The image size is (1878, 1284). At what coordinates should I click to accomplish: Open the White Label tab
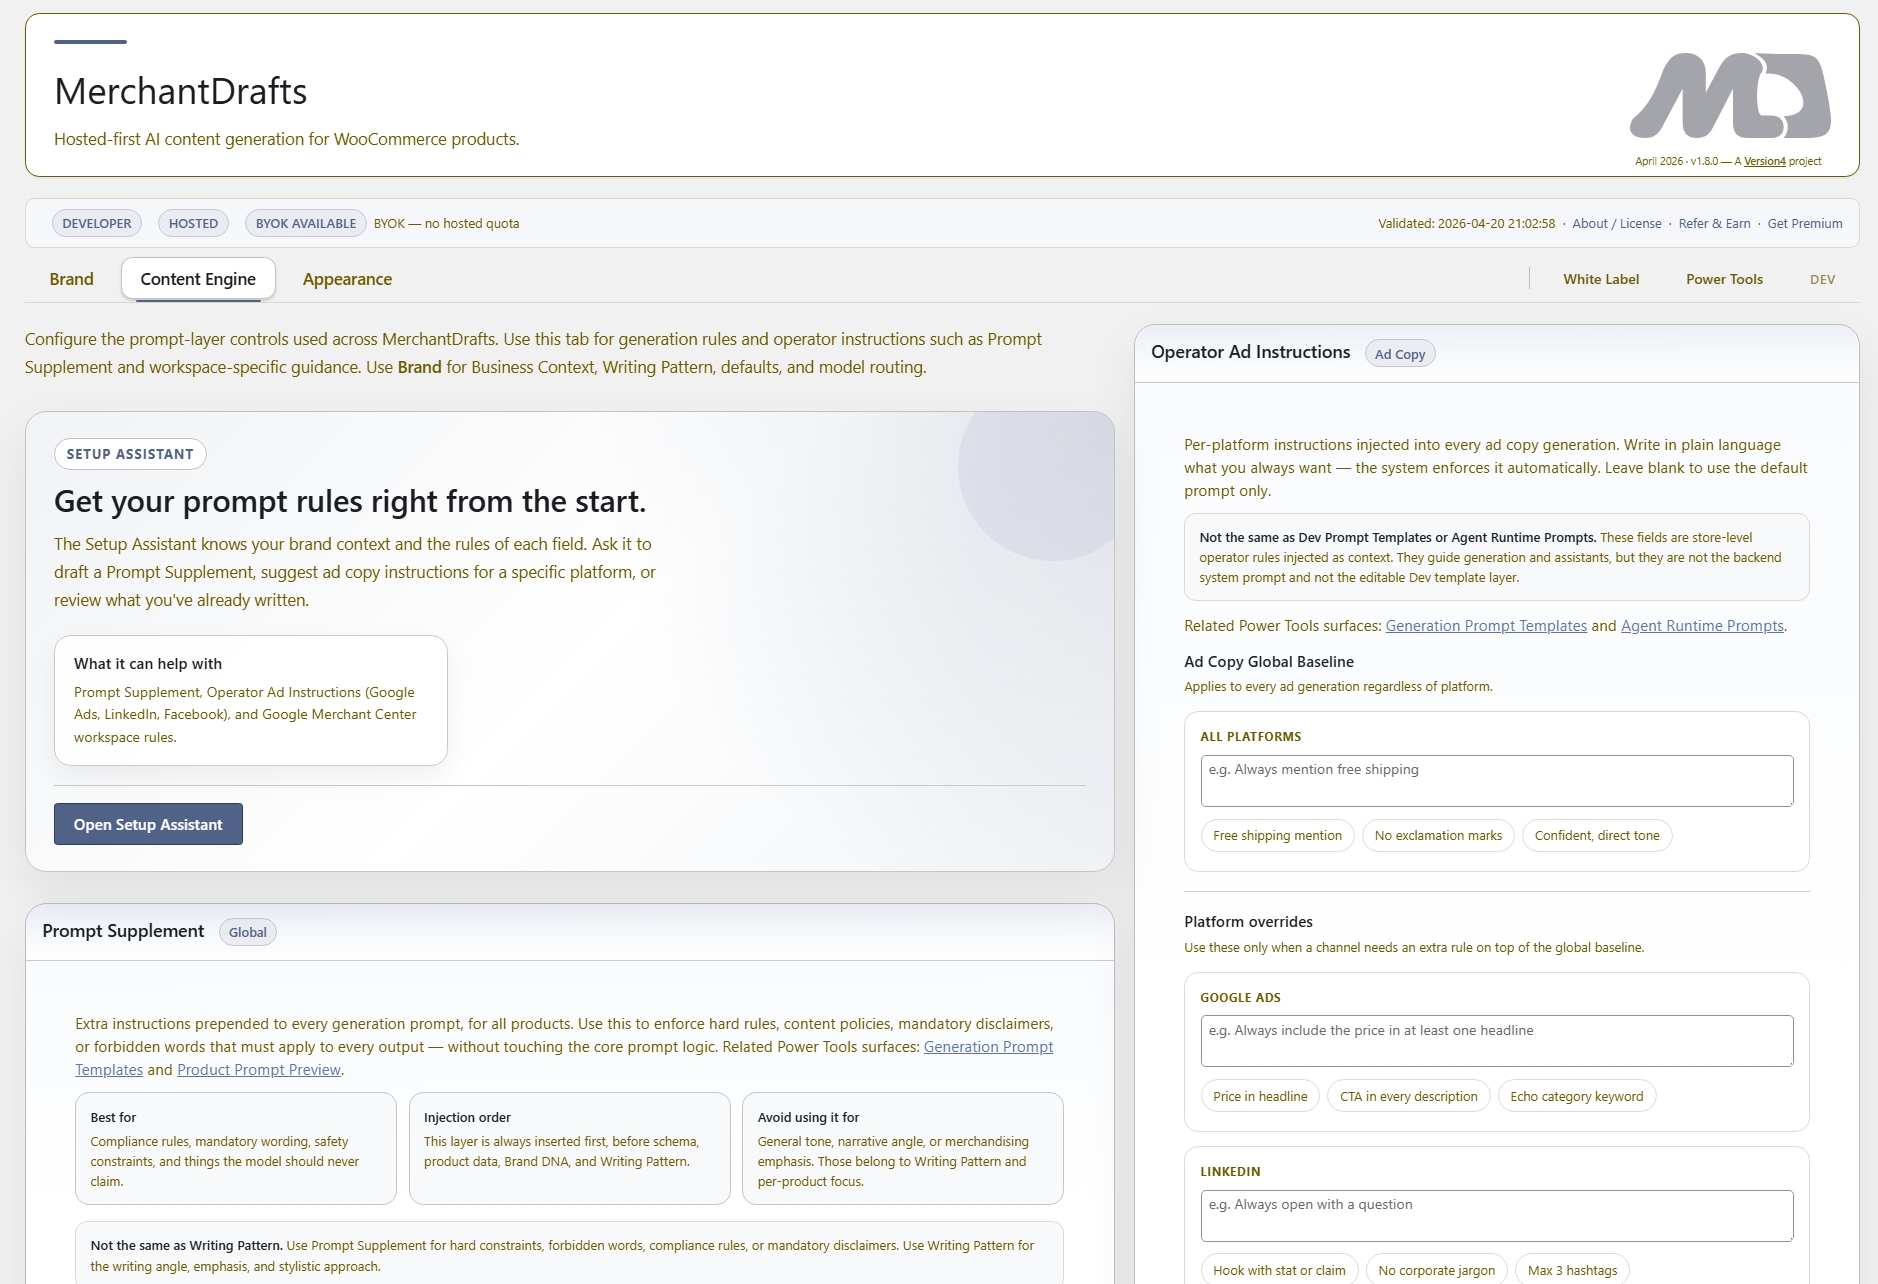point(1601,279)
